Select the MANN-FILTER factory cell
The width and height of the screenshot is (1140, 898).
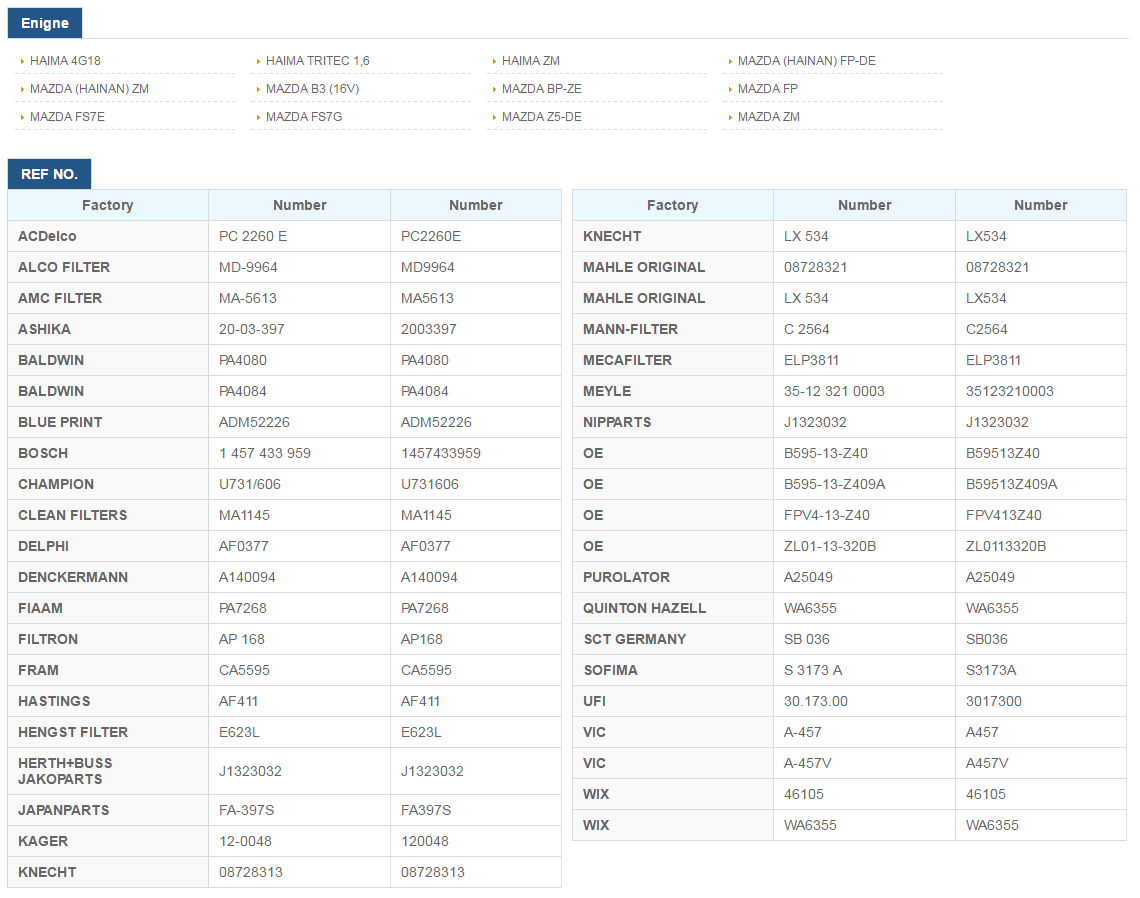673,329
